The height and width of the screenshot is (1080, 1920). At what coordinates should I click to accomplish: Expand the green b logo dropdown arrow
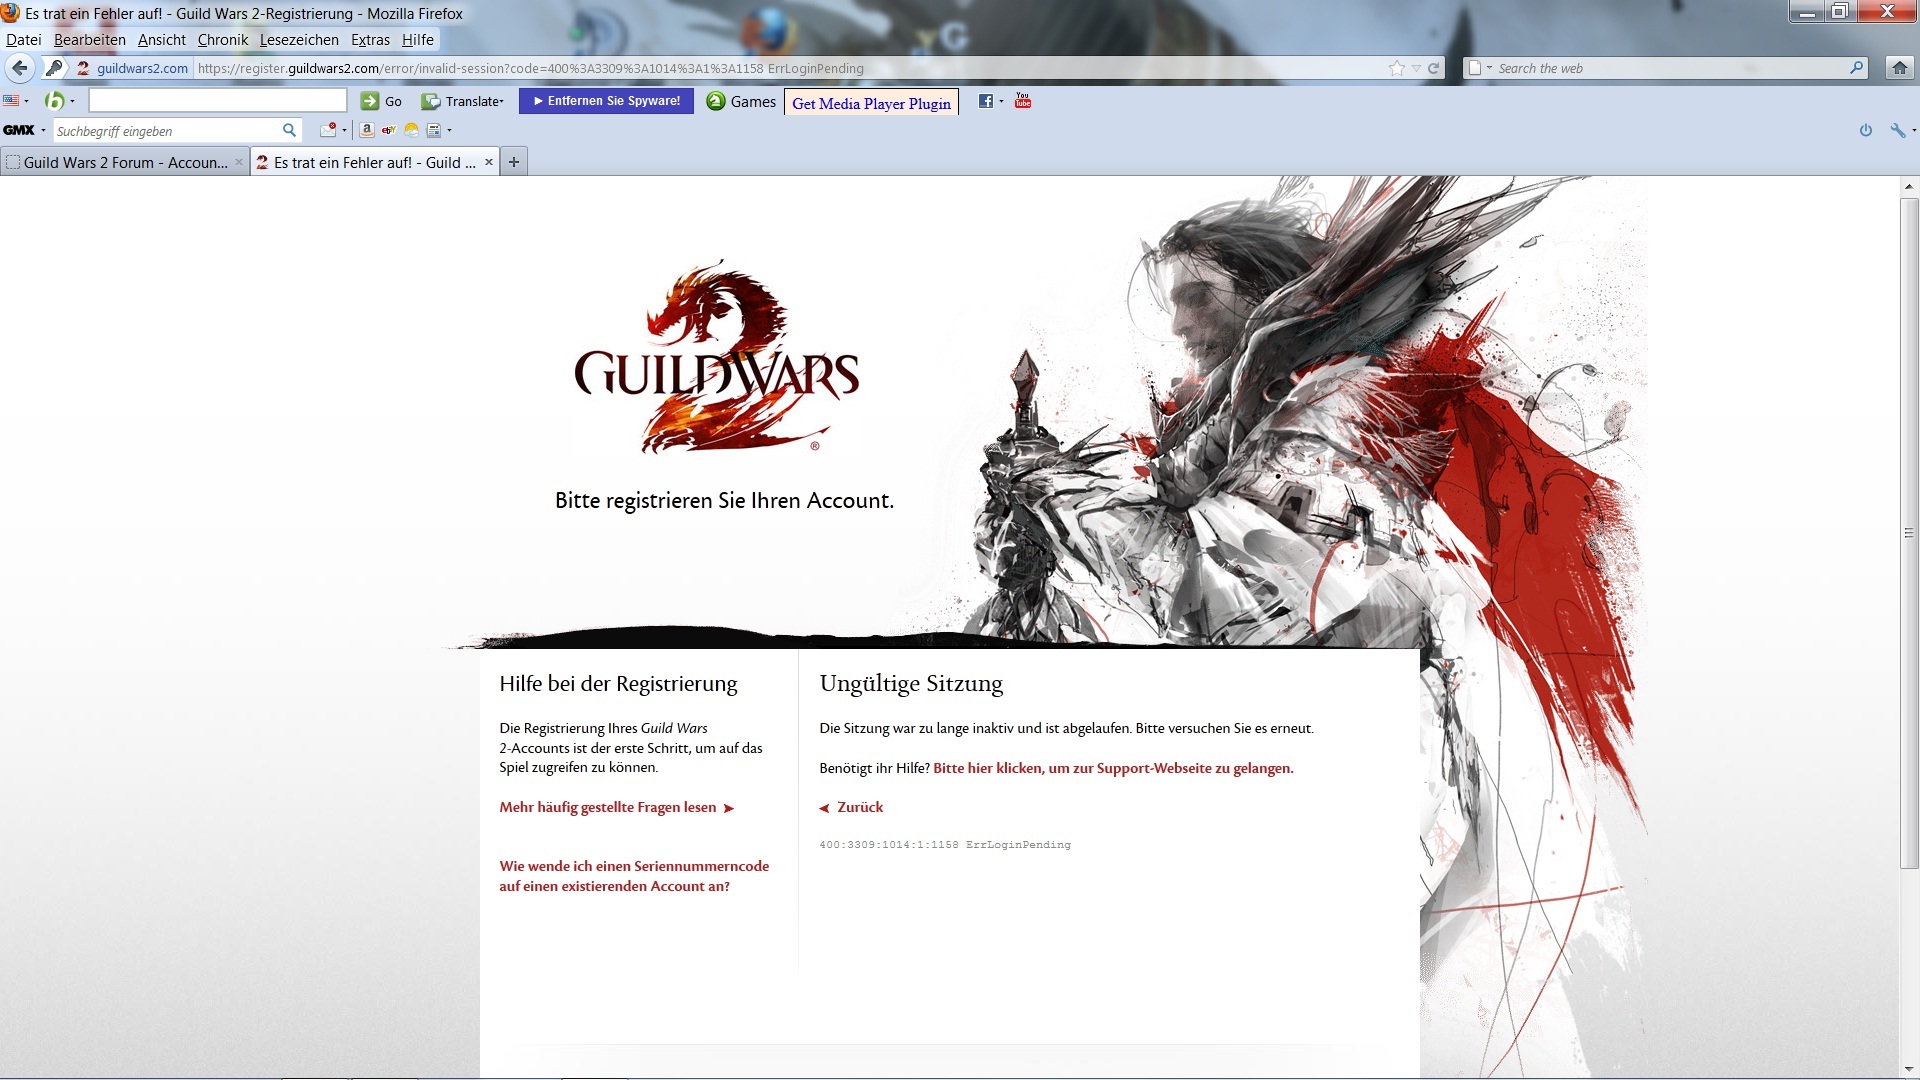tap(72, 101)
